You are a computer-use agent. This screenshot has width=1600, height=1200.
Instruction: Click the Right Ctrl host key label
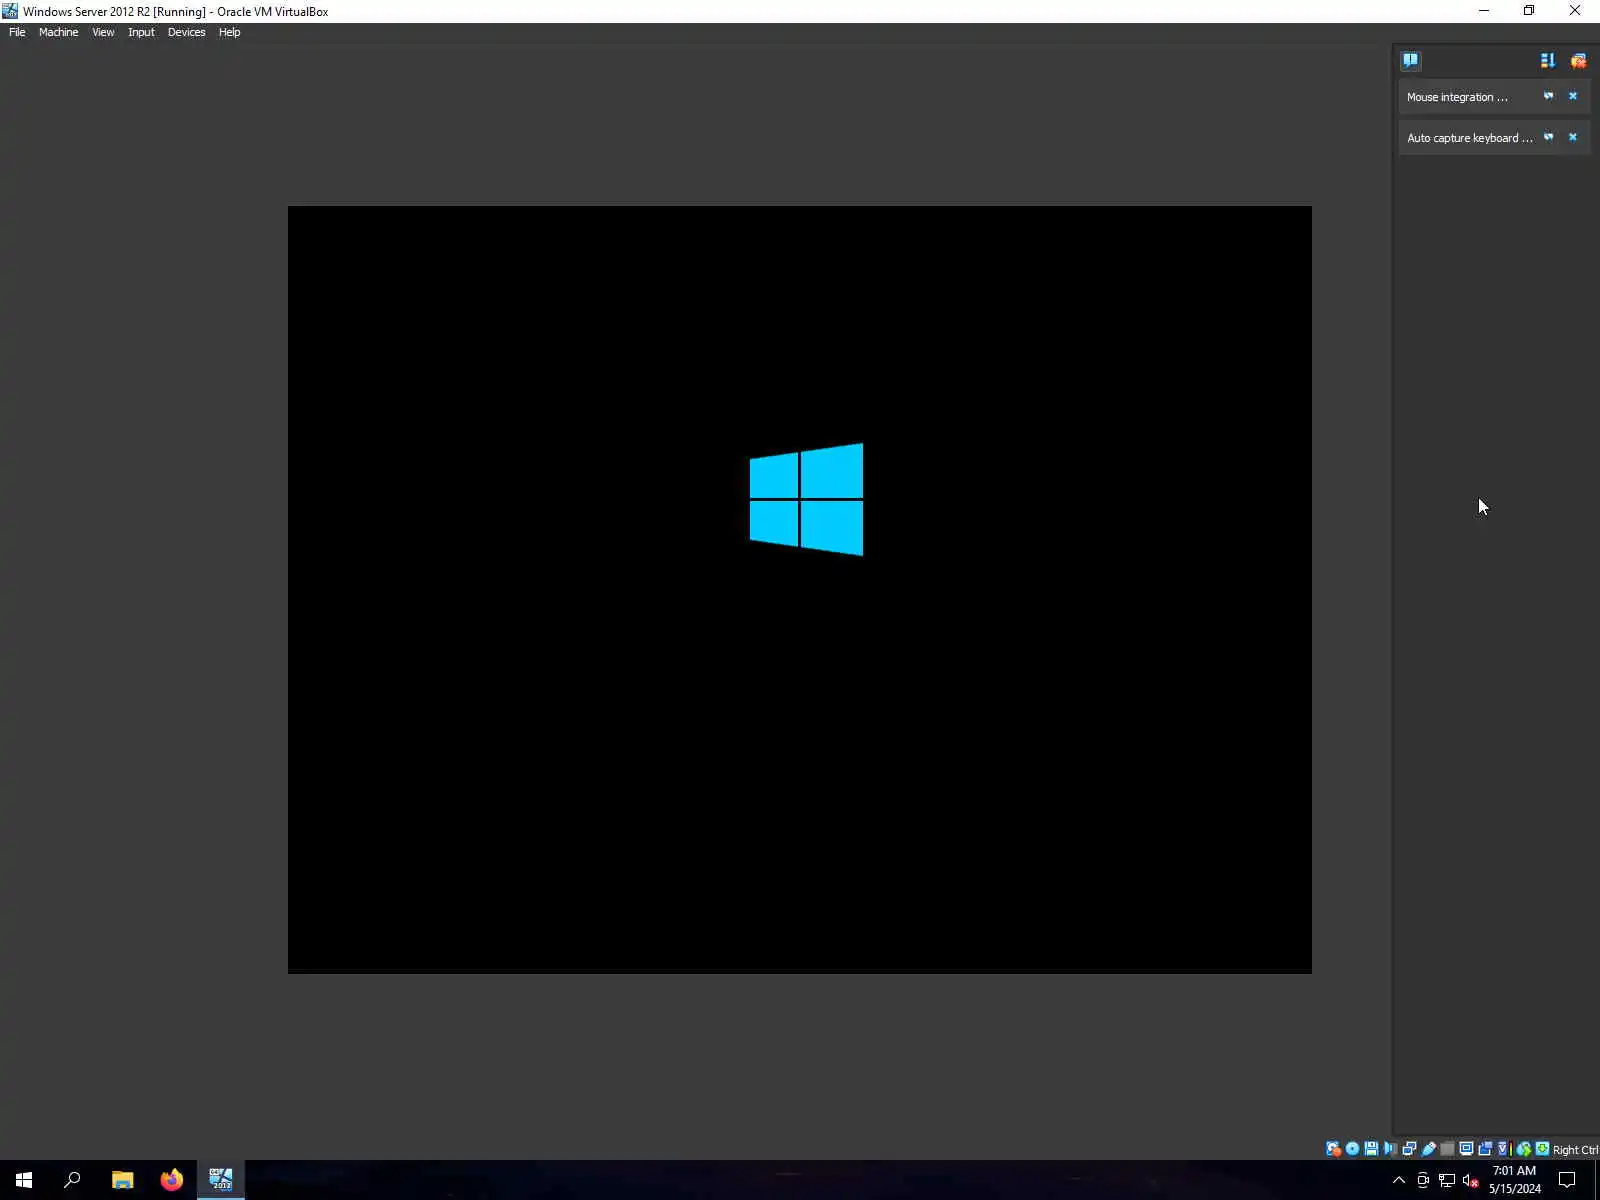[x=1575, y=1150]
